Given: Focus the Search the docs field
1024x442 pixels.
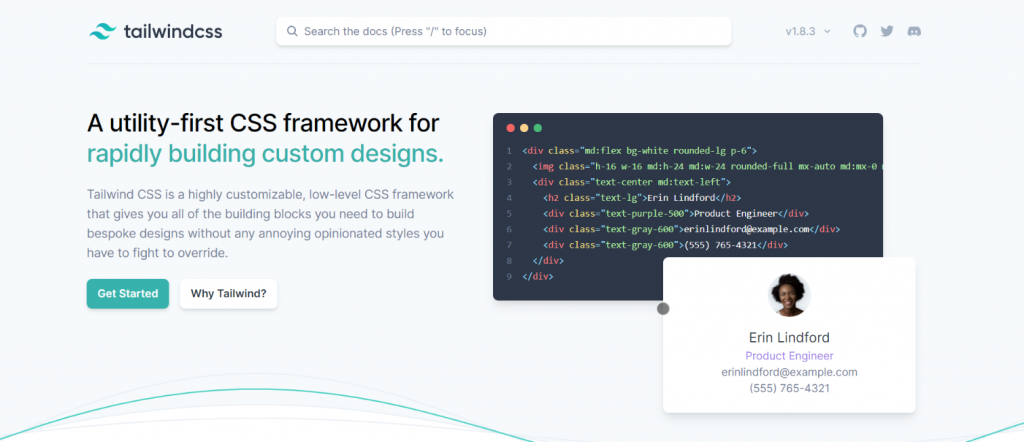Looking at the screenshot, I should point(504,31).
